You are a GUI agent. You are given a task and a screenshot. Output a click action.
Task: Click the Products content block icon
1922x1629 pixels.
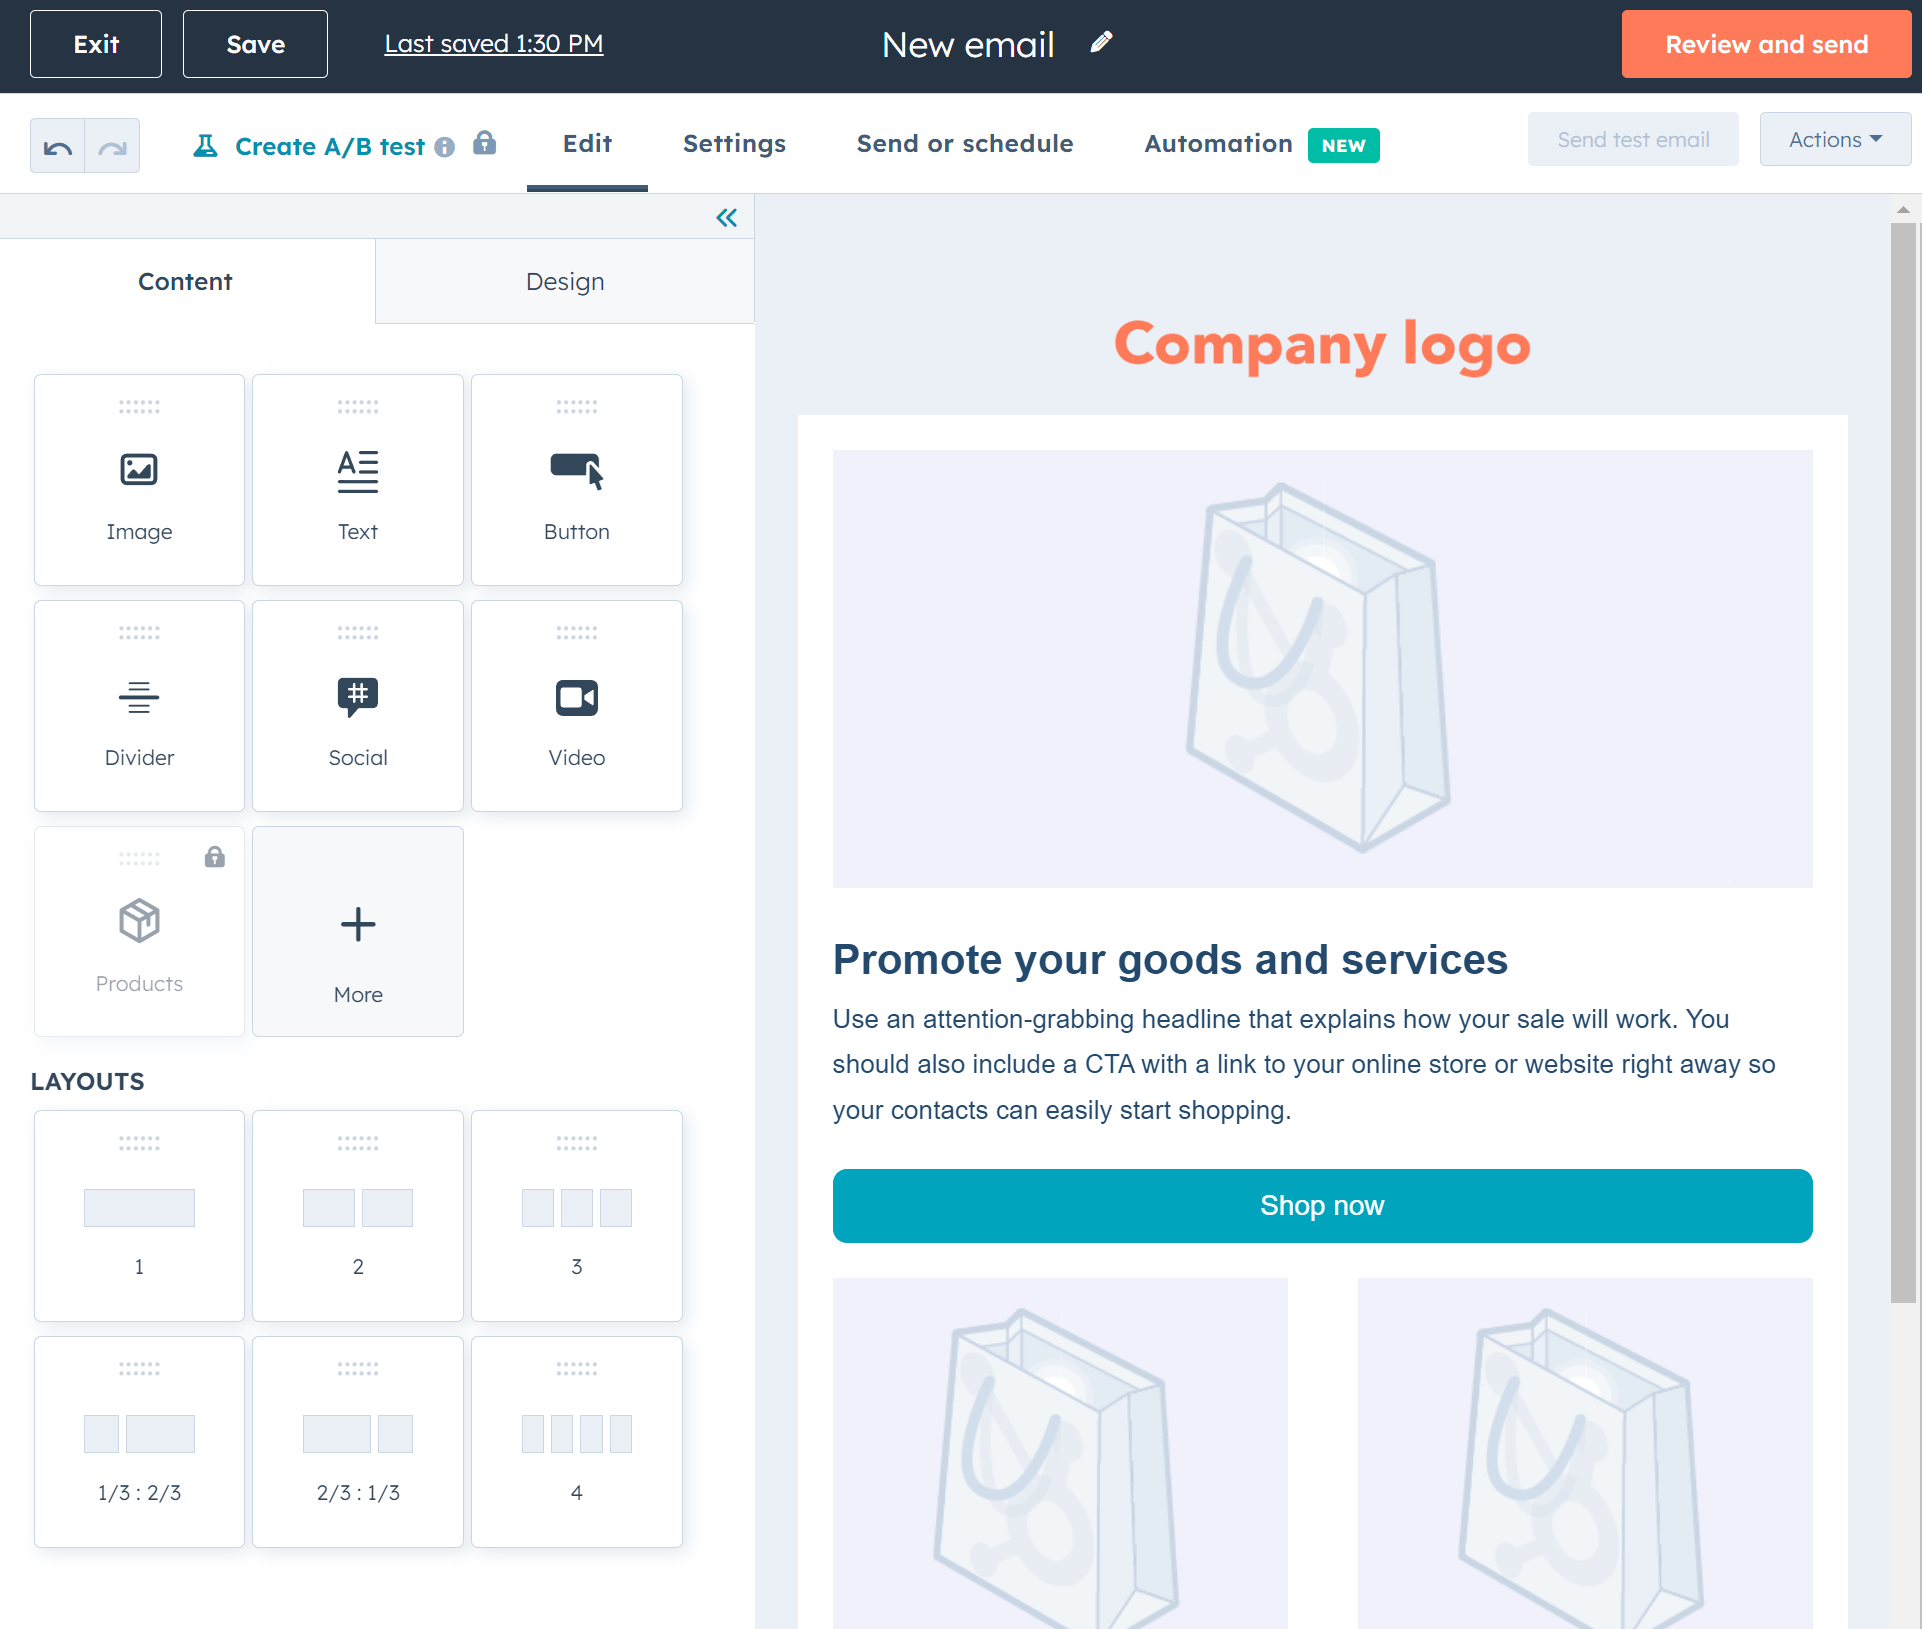(x=139, y=923)
